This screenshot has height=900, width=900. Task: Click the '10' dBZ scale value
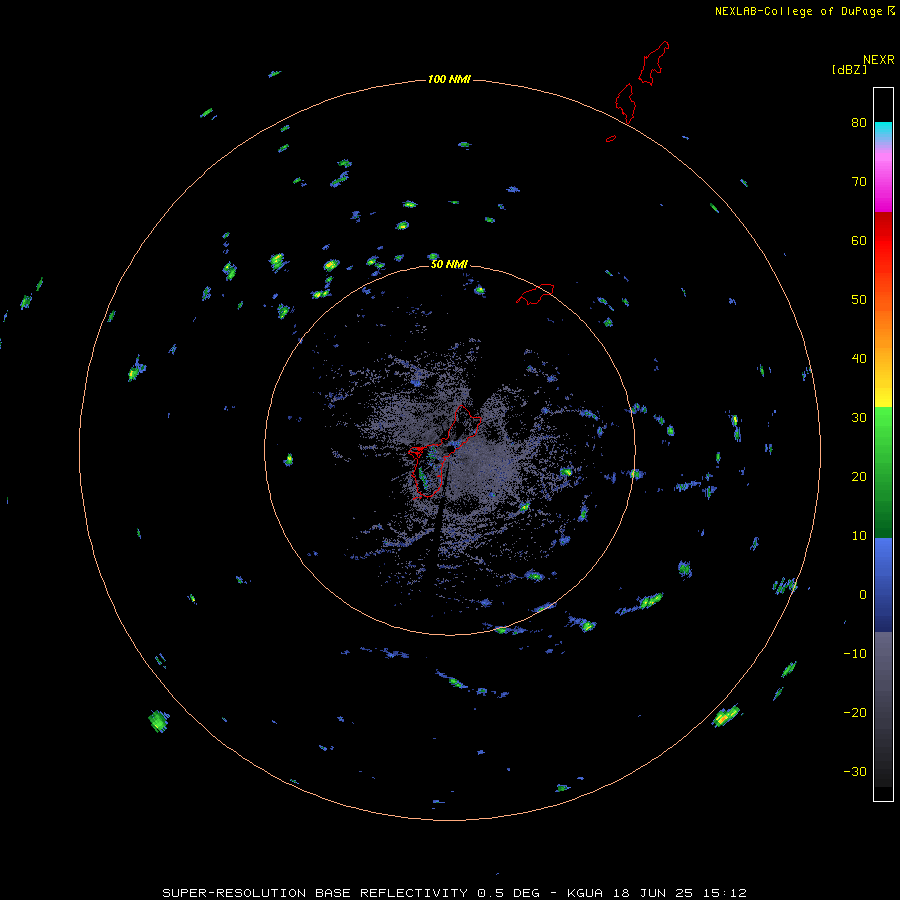pos(859,536)
